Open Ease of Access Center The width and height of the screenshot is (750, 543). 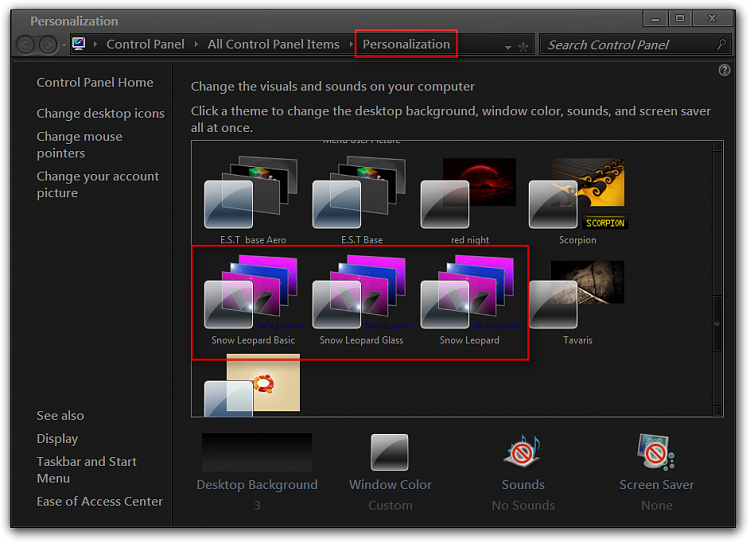tap(99, 501)
